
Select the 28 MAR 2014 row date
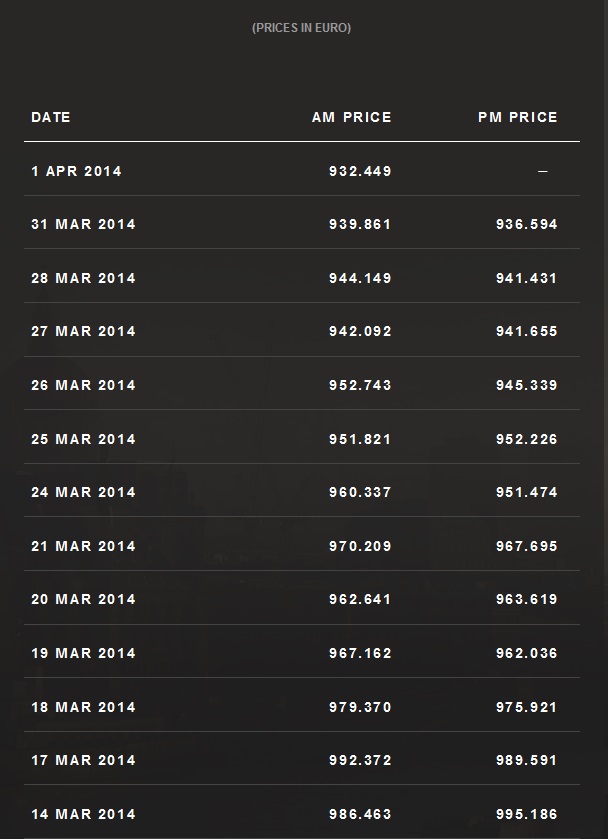click(83, 278)
